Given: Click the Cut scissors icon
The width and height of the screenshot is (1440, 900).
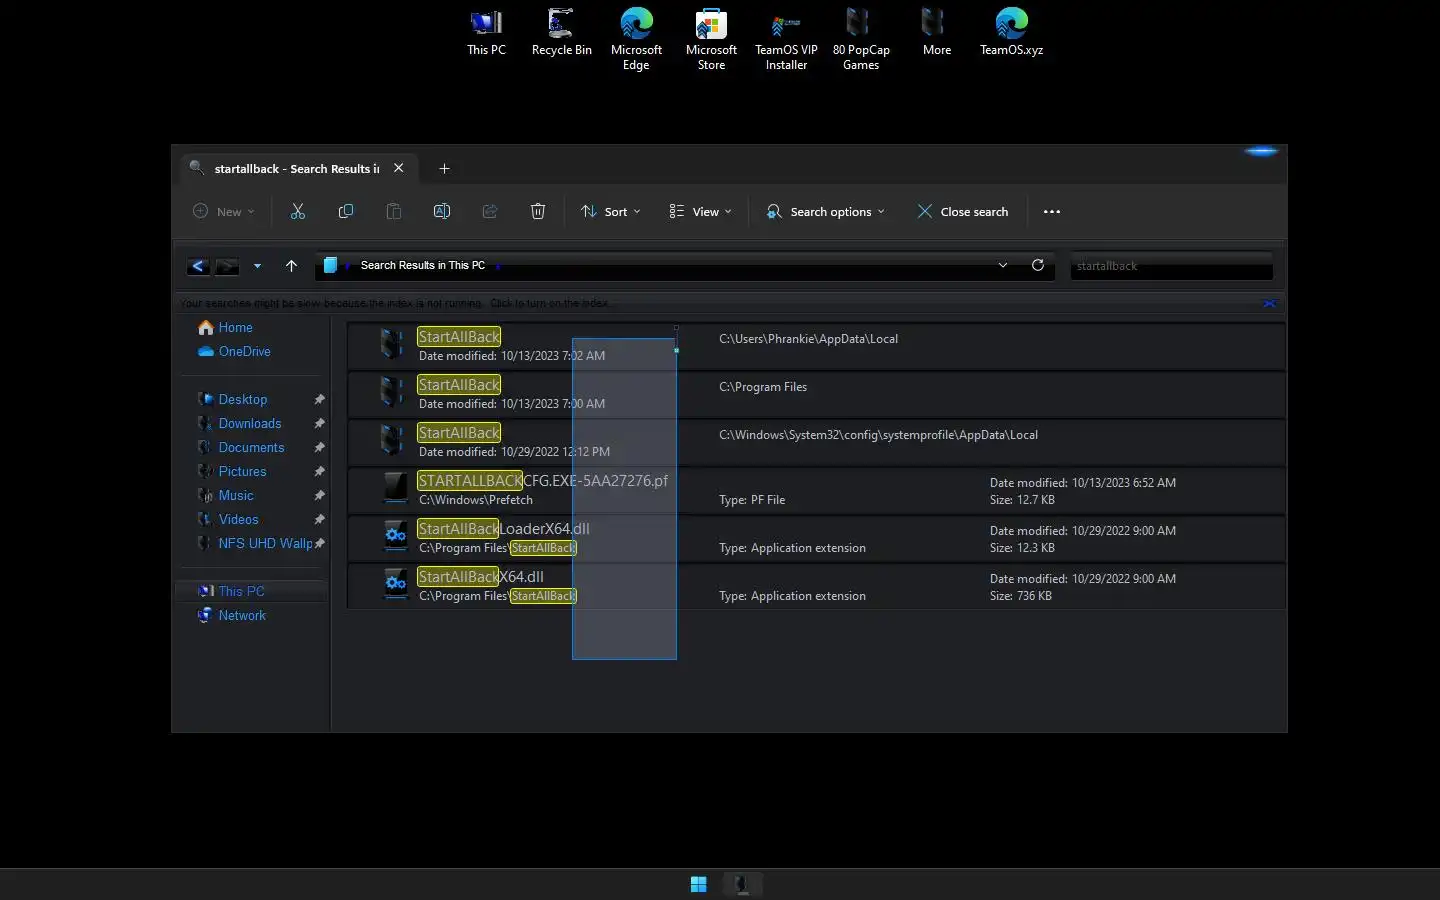Looking at the screenshot, I should click(x=297, y=211).
